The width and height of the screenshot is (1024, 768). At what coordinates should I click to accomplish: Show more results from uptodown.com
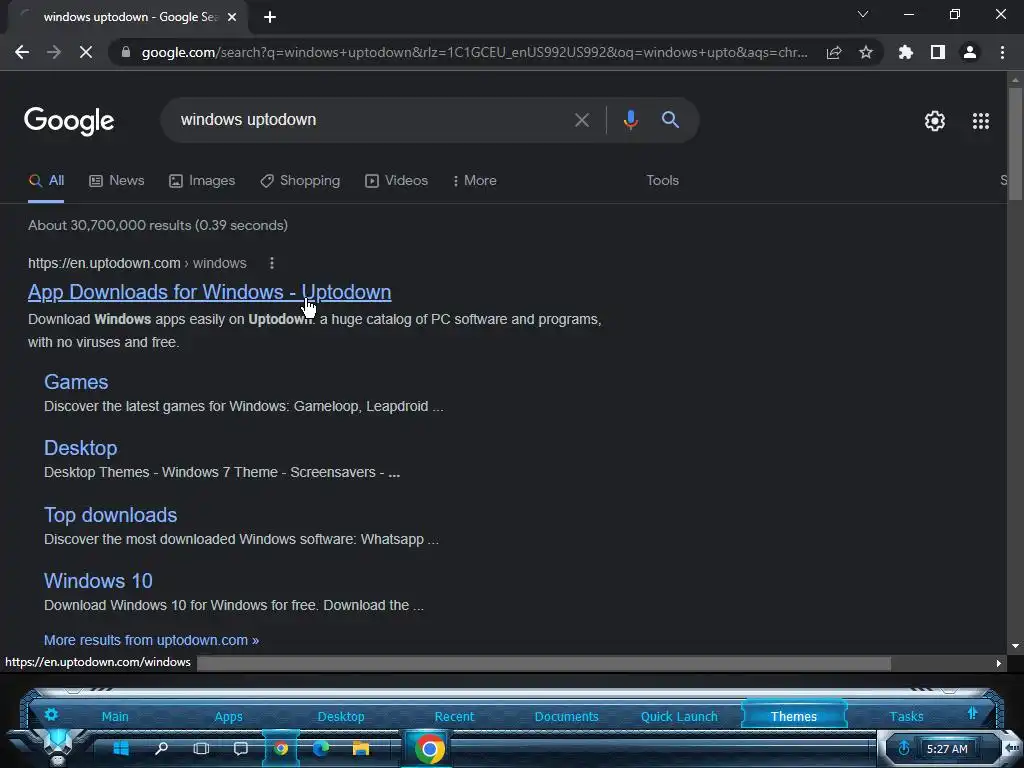(x=152, y=640)
